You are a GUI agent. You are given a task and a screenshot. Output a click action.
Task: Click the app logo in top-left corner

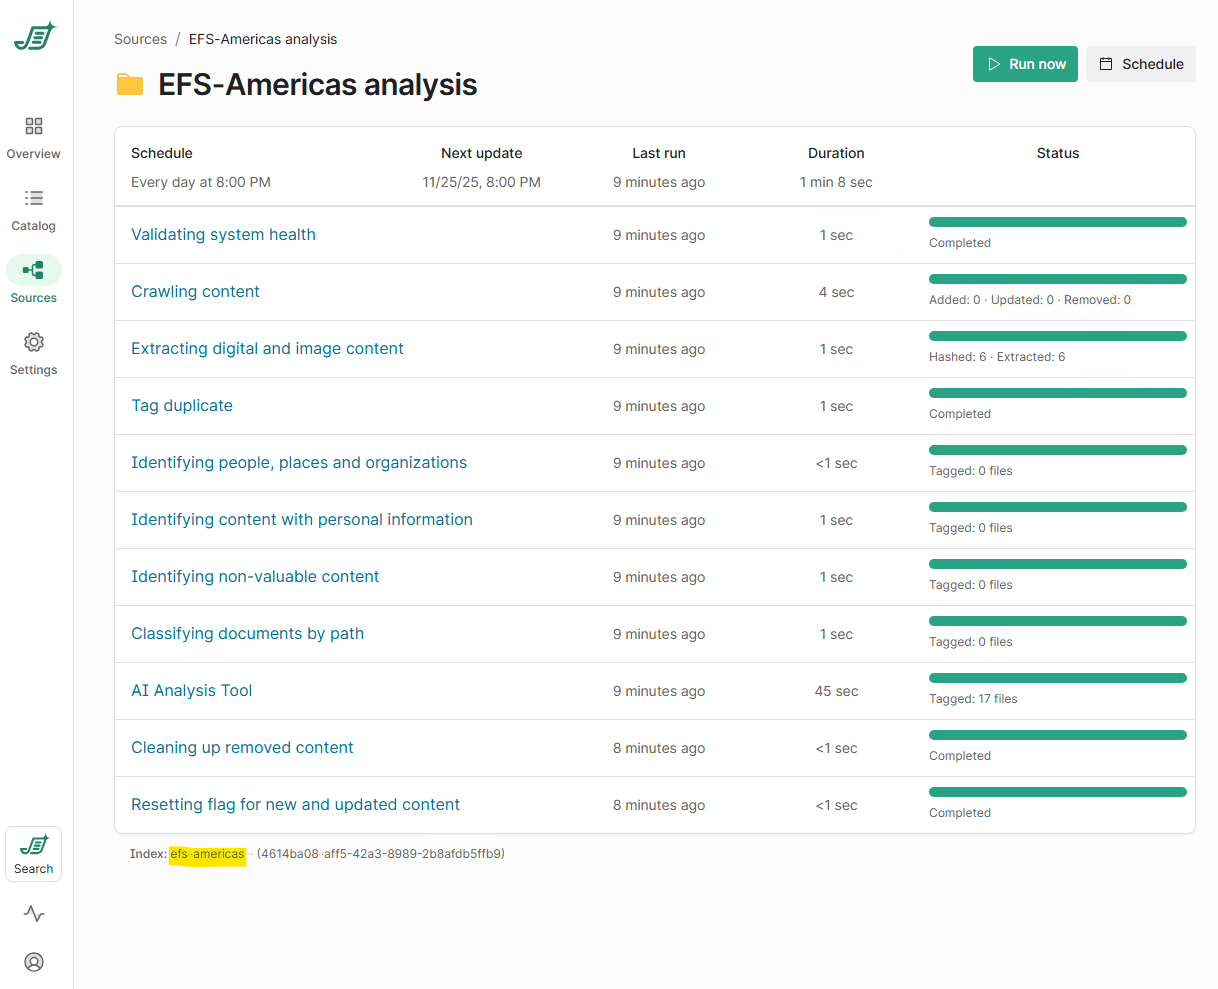tap(35, 36)
